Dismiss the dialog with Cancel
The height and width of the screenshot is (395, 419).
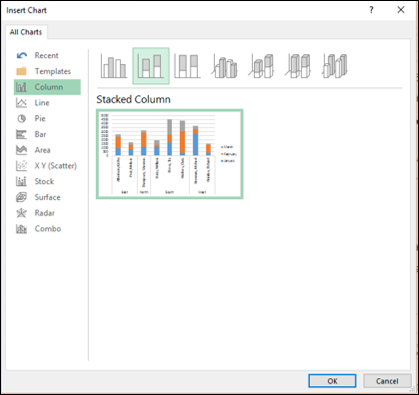pos(387,381)
